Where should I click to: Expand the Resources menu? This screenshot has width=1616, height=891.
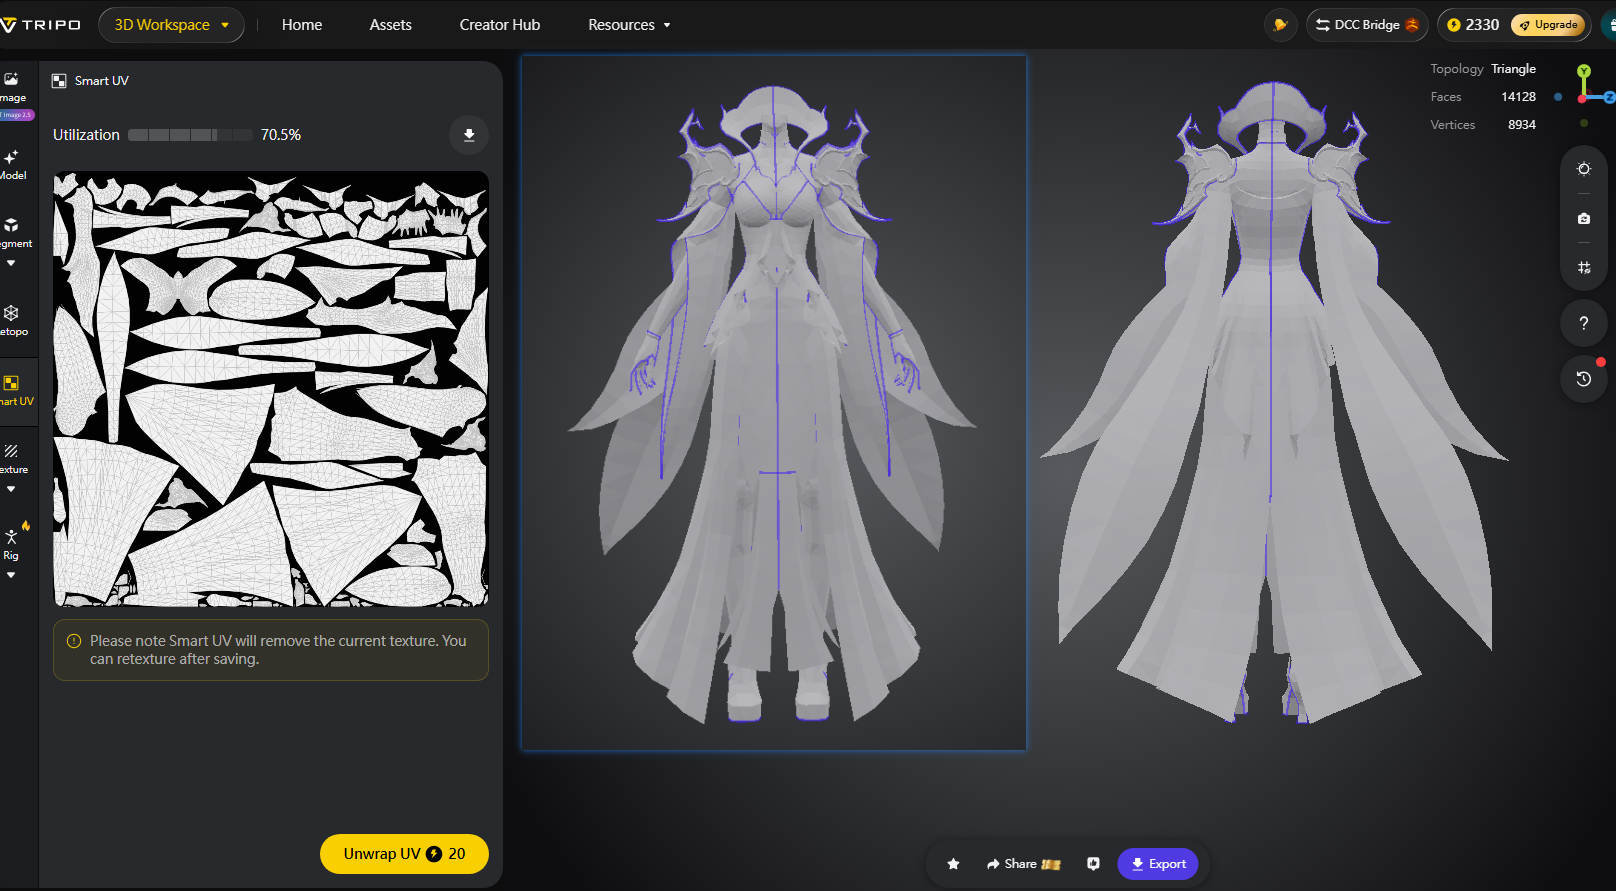629,25
